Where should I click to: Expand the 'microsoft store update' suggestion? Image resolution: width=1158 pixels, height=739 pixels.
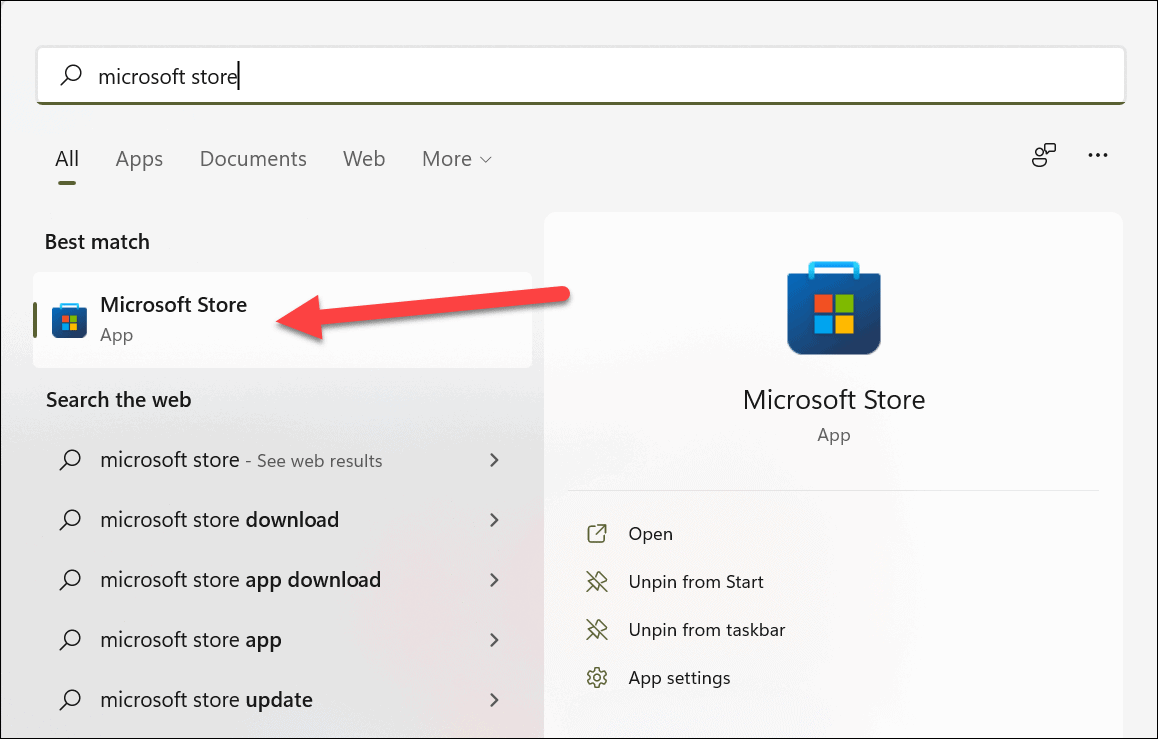point(494,700)
